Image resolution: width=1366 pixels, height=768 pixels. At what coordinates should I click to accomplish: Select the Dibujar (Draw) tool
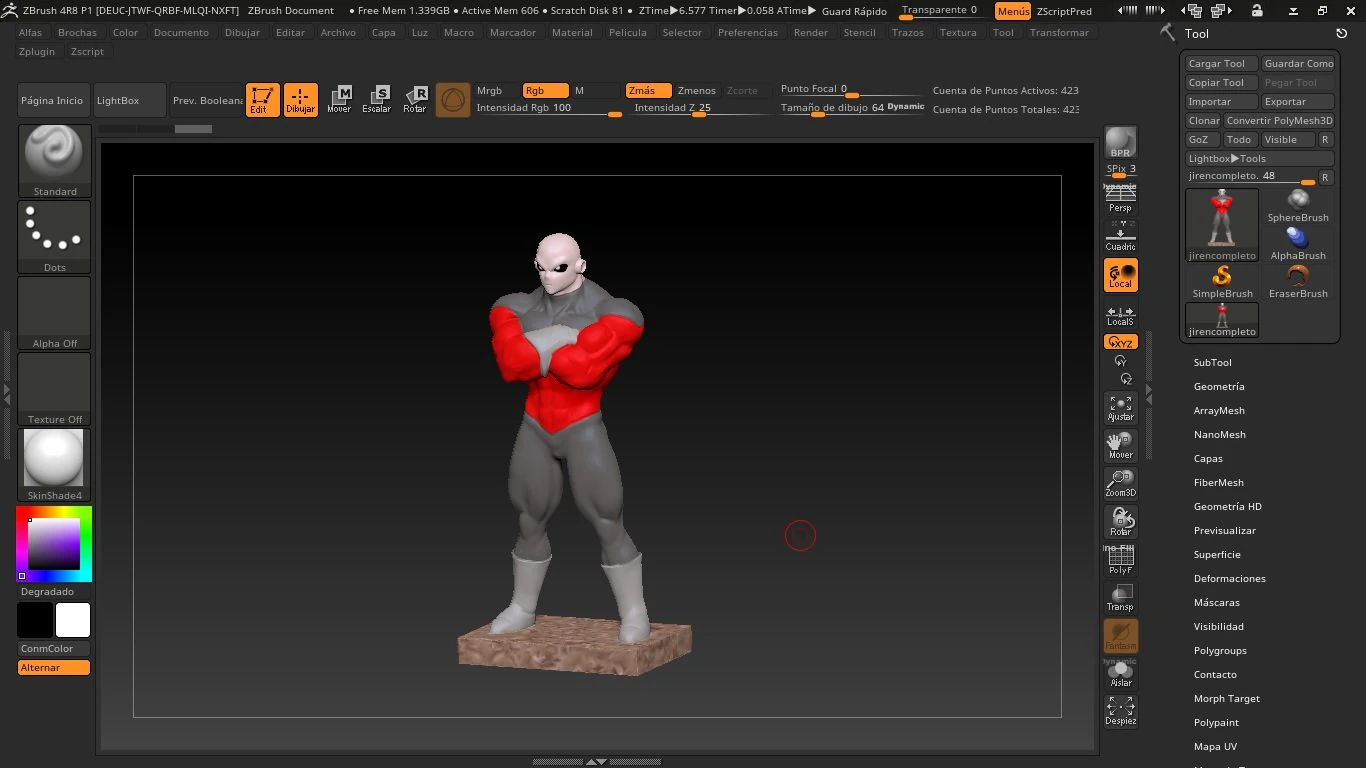(301, 100)
